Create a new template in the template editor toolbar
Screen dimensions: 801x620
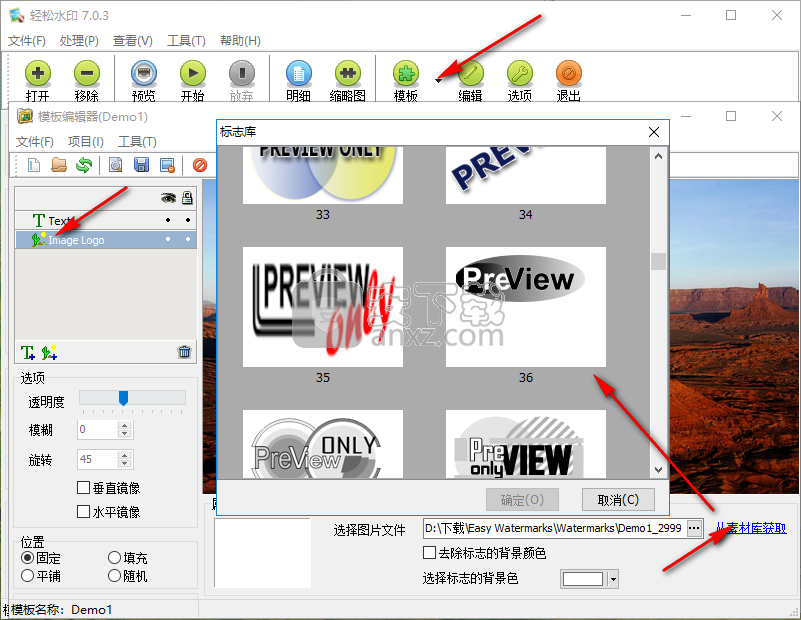(x=34, y=165)
